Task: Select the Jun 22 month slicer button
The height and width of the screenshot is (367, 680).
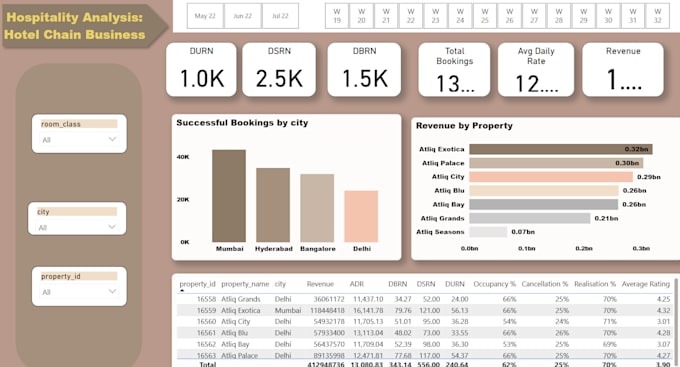Action: (x=243, y=16)
